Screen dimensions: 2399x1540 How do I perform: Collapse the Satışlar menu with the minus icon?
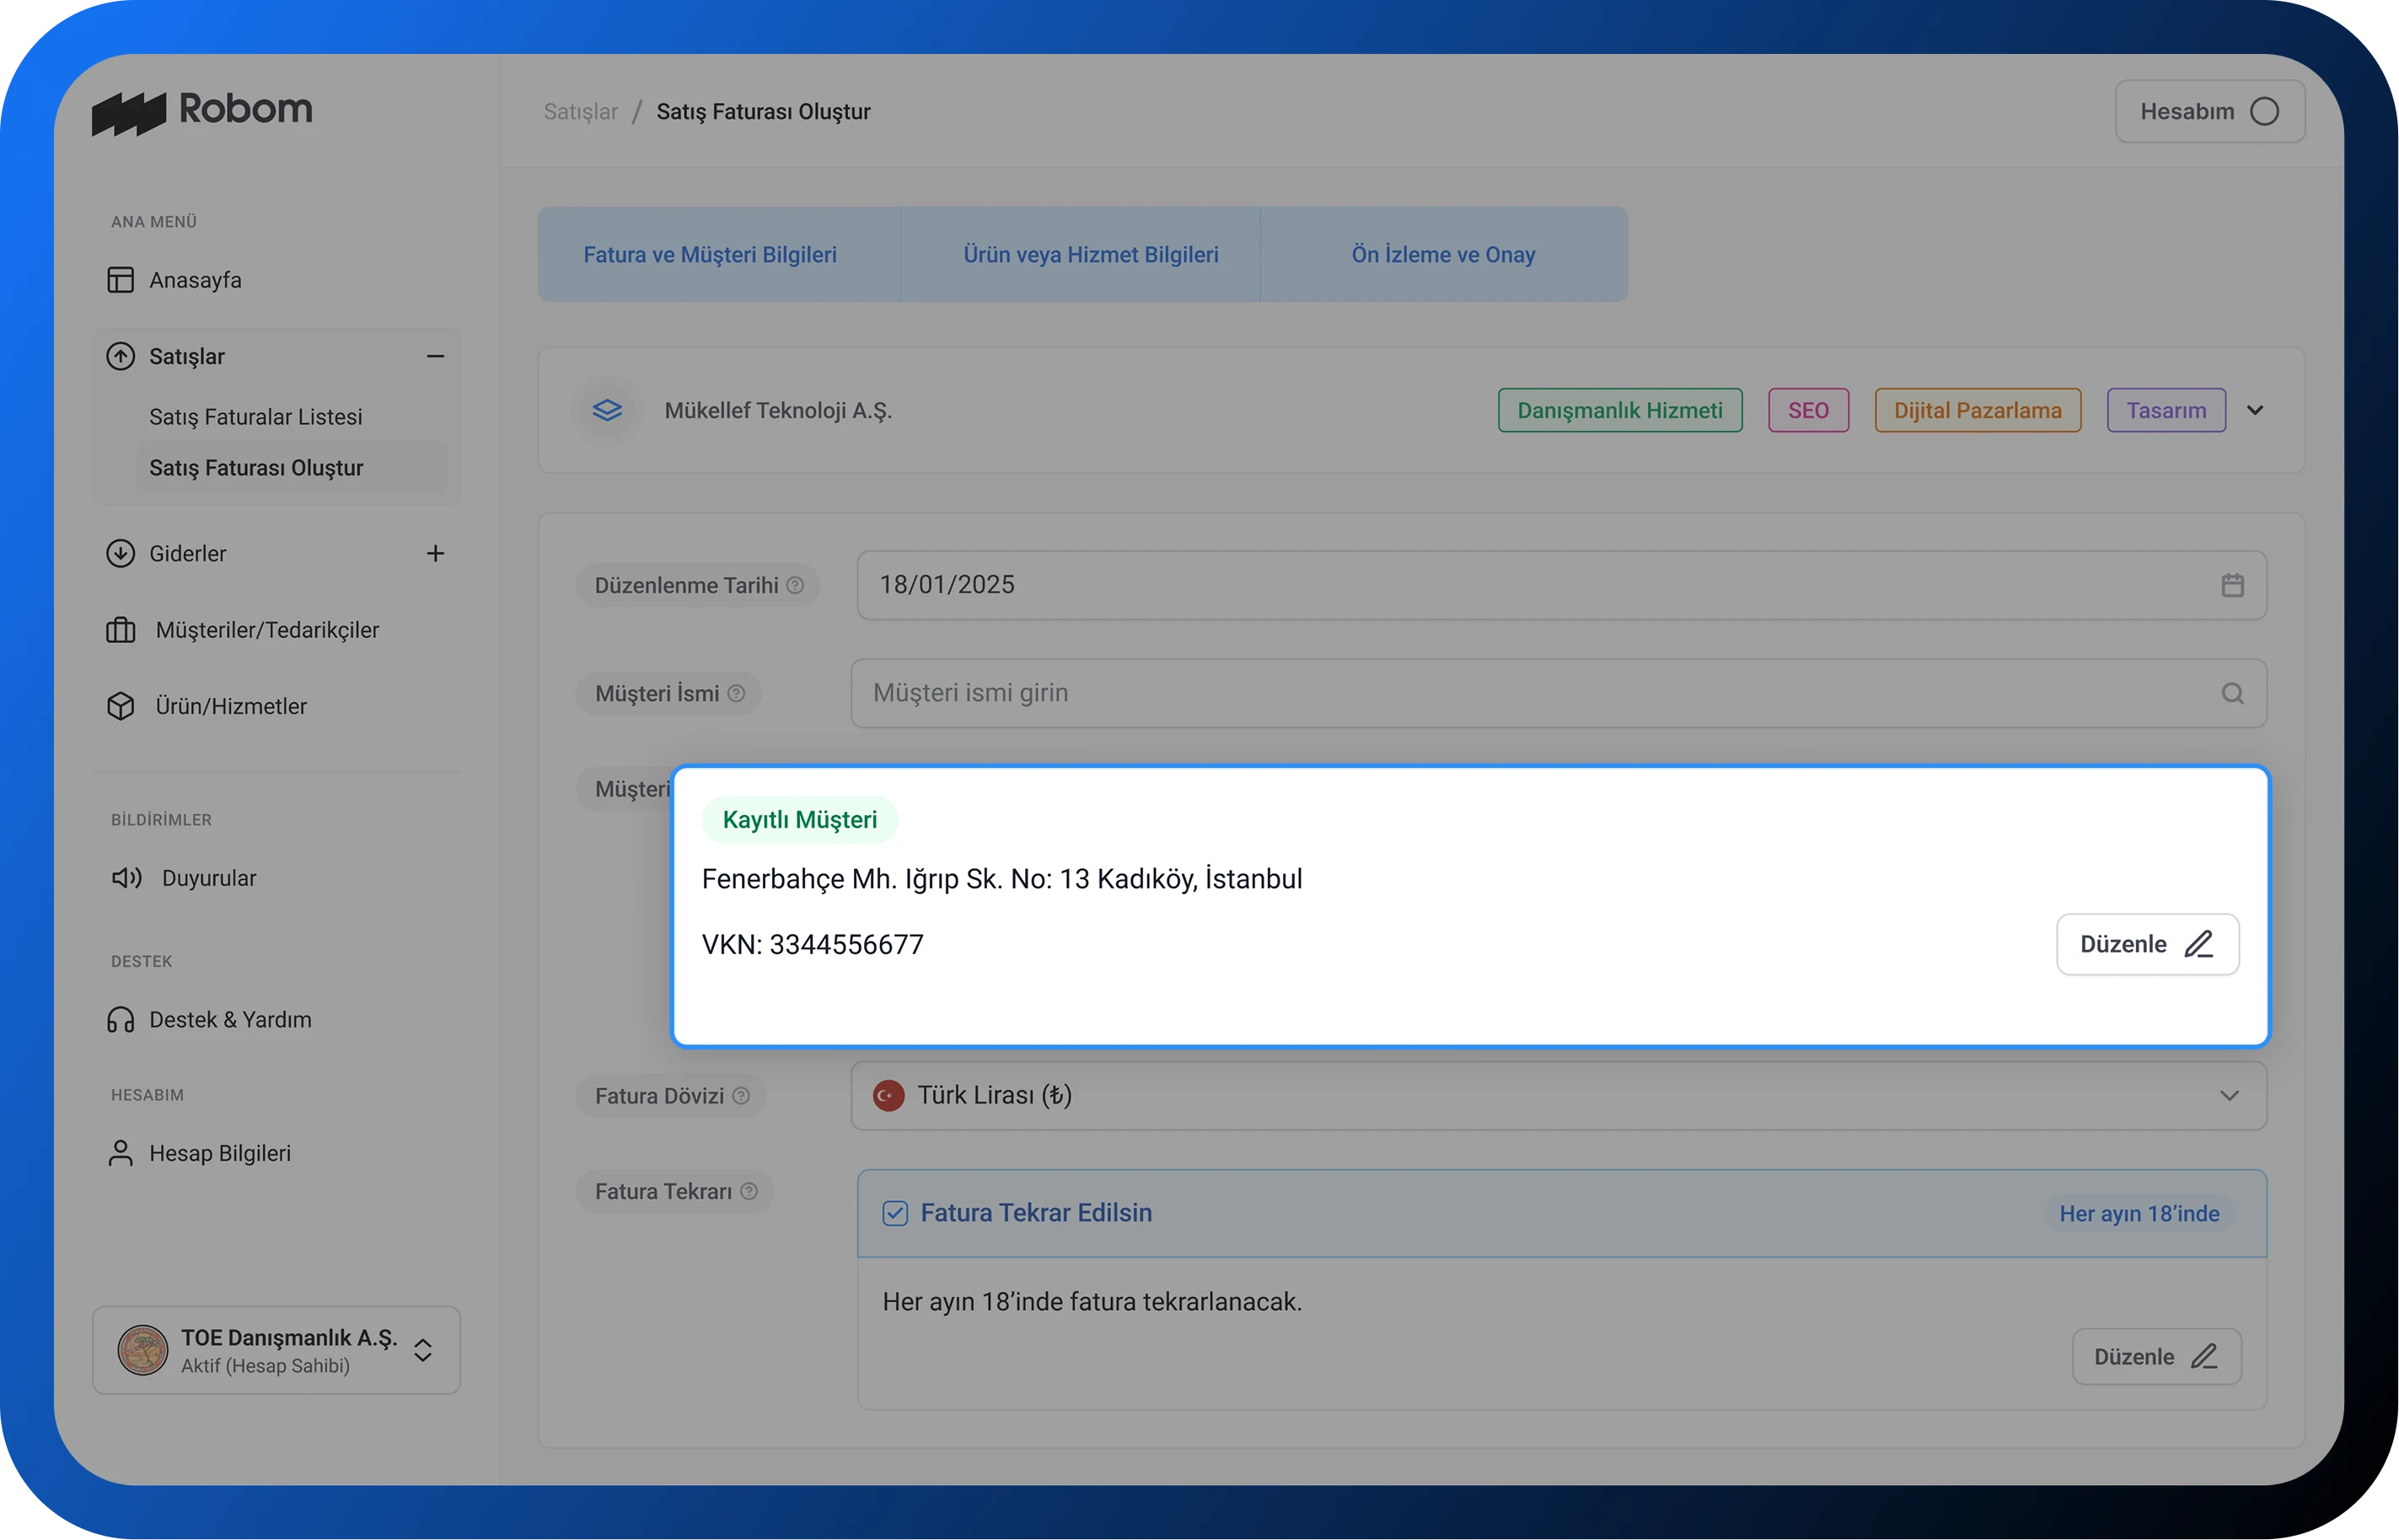point(435,356)
